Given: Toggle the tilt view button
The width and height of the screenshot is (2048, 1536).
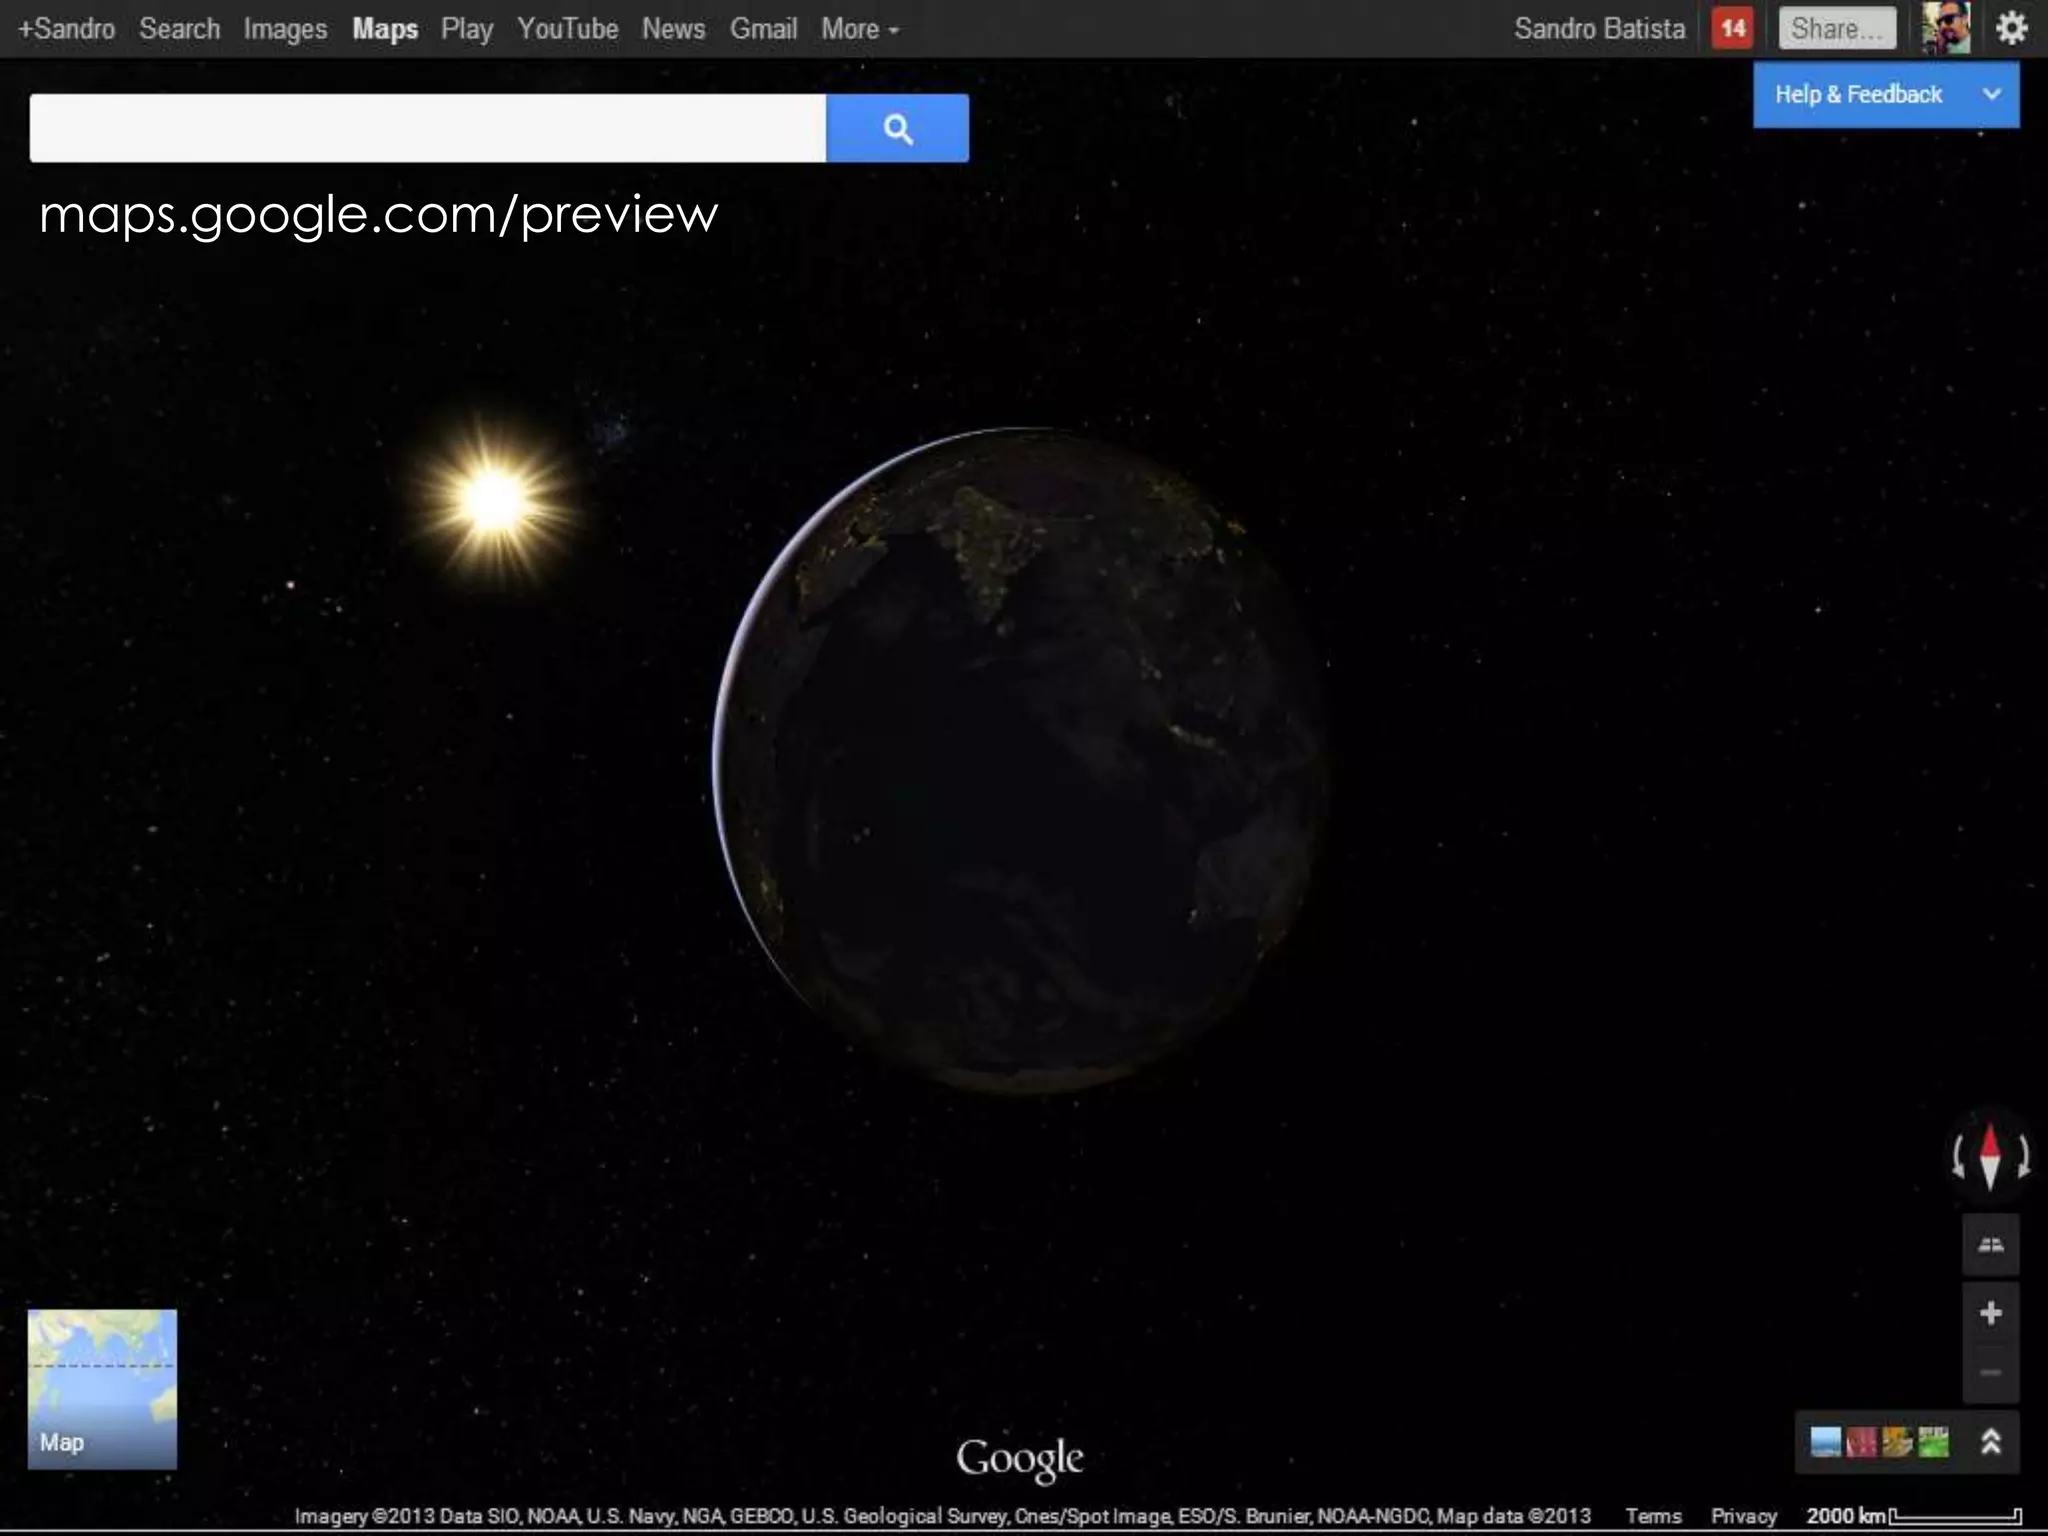Looking at the screenshot, I should [1990, 1245].
